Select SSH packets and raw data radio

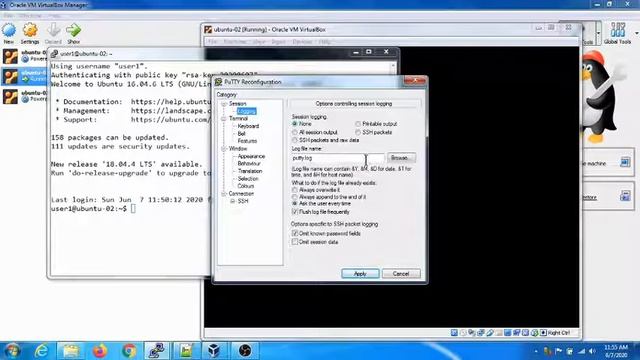[295, 140]
